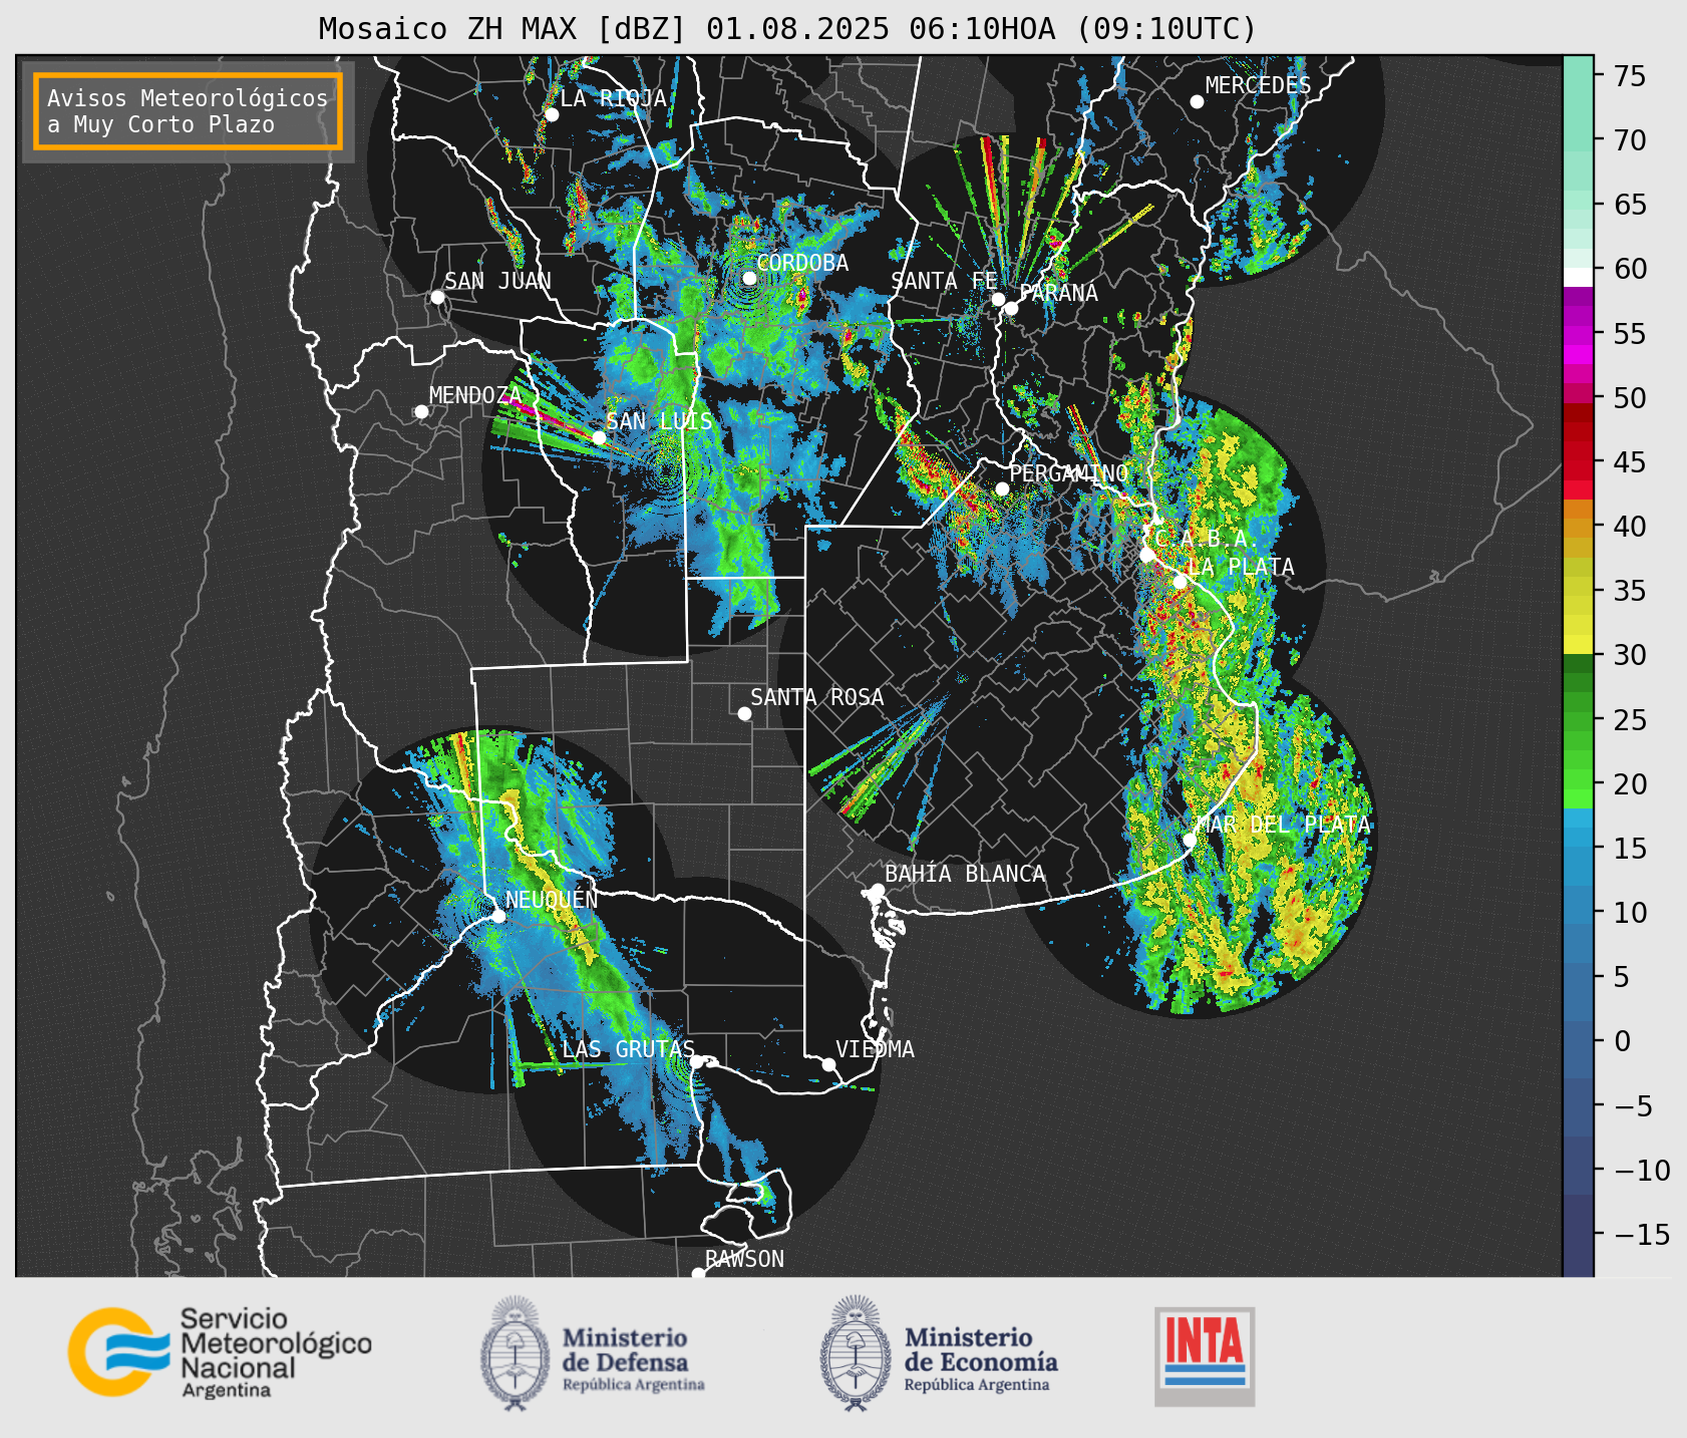Click the C.A.B.A. city label
Screen dimensions: 1687x1438
pyautogui.click(x=1207, y=539)
